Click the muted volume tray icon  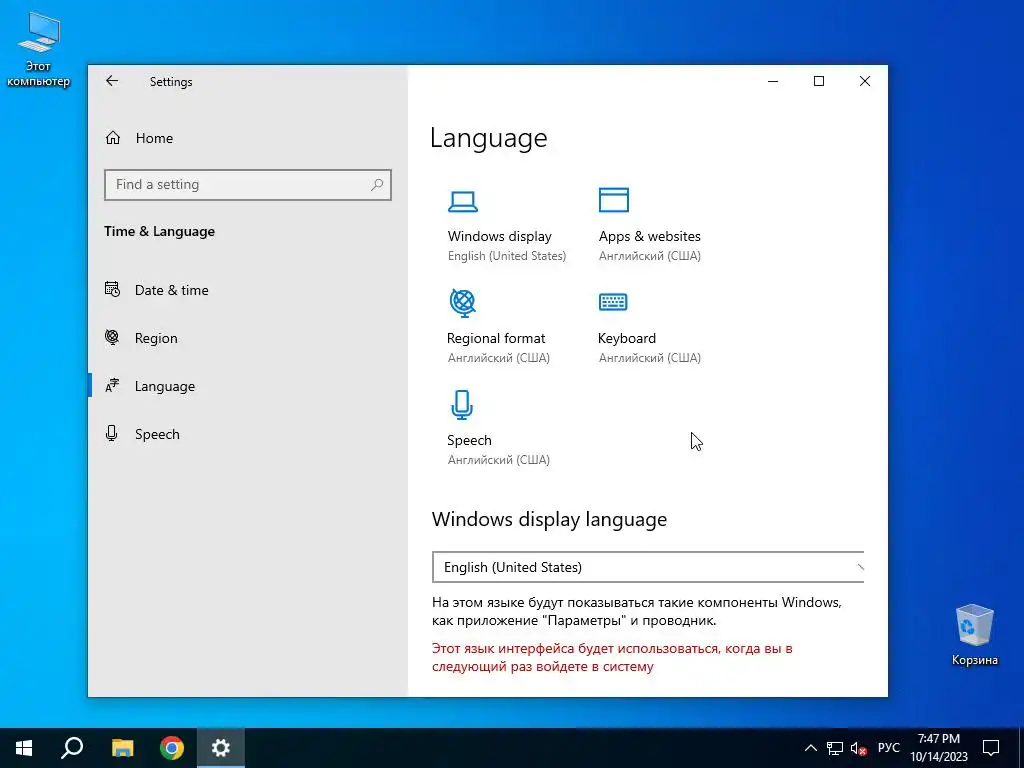click(x=859, y=748)
